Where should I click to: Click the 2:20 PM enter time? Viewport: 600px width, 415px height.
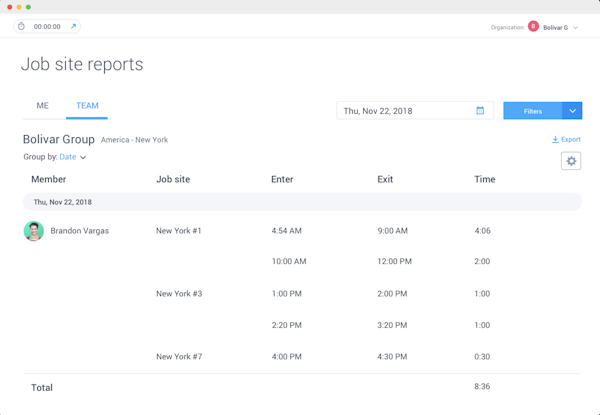pos(287,325)
